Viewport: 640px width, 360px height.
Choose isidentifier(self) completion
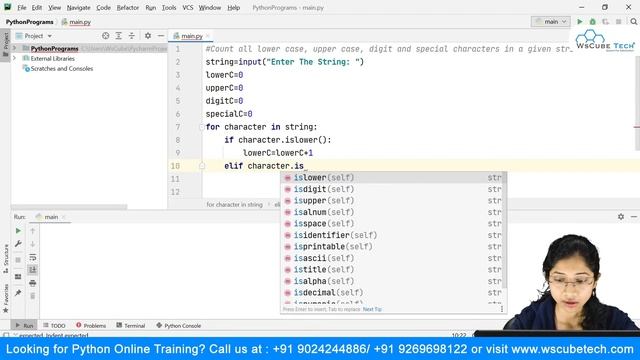[393, 235]
